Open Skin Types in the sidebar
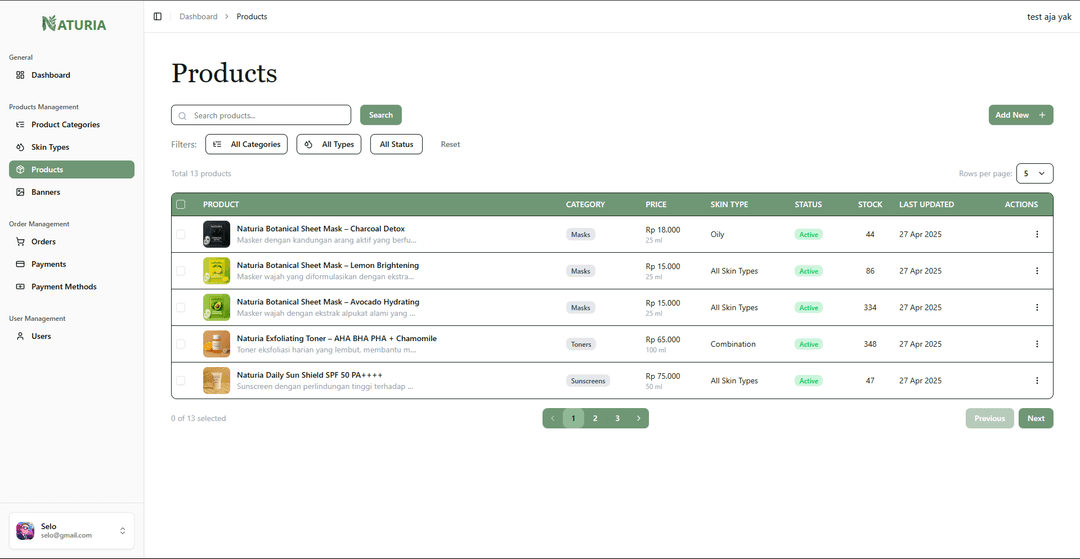 (72, 147)
